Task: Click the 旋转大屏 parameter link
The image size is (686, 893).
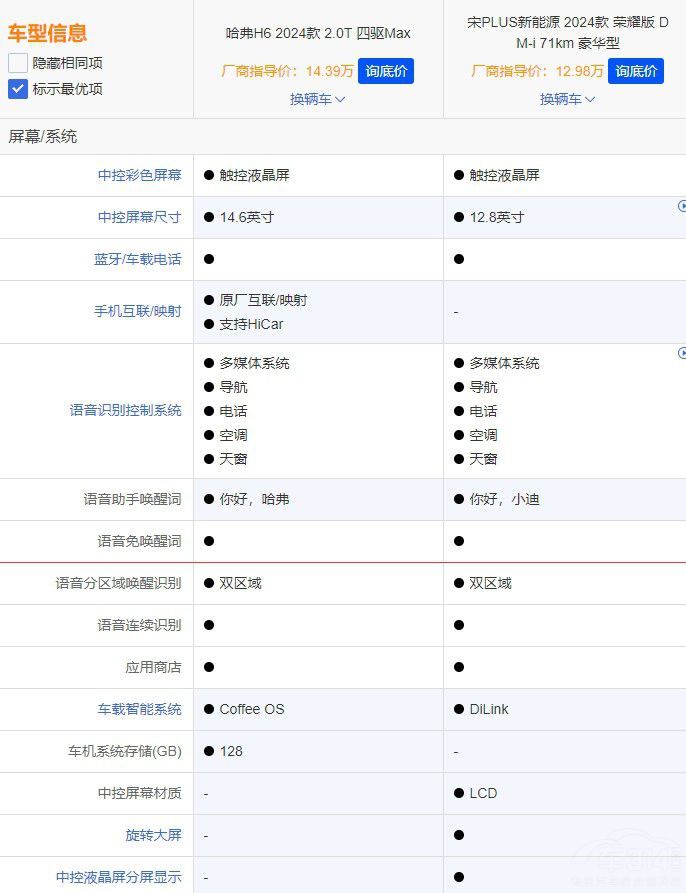Action: (x=153, y=835)
